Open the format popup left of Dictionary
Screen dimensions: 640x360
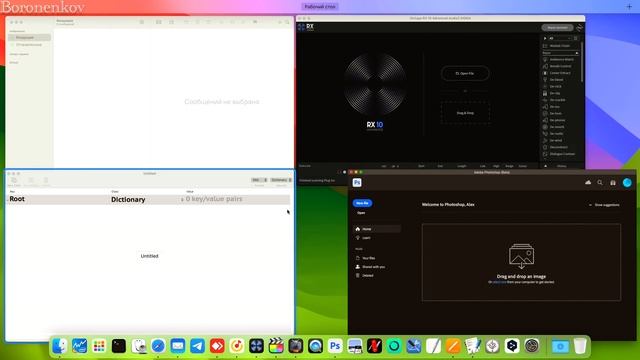(x=259, y=180)
